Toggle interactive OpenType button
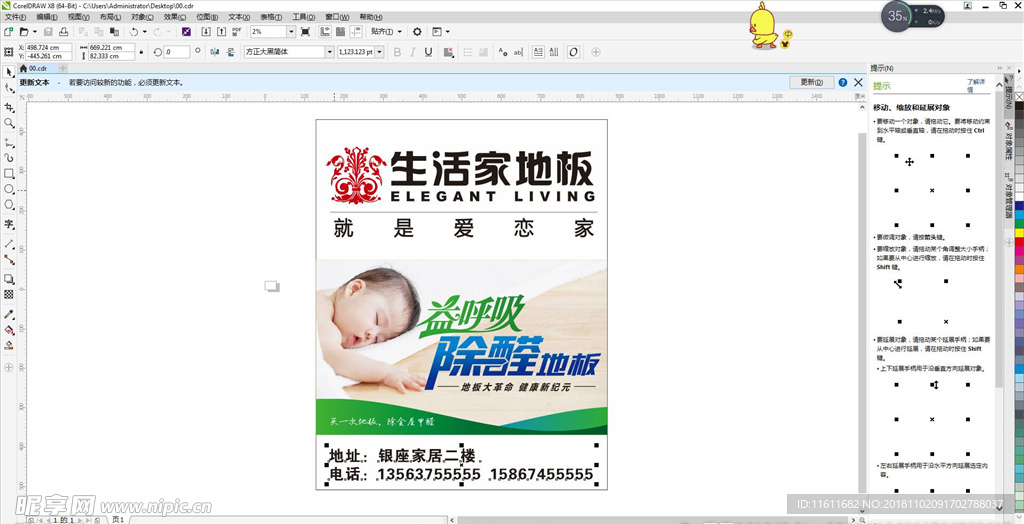 tap(573, 52)
